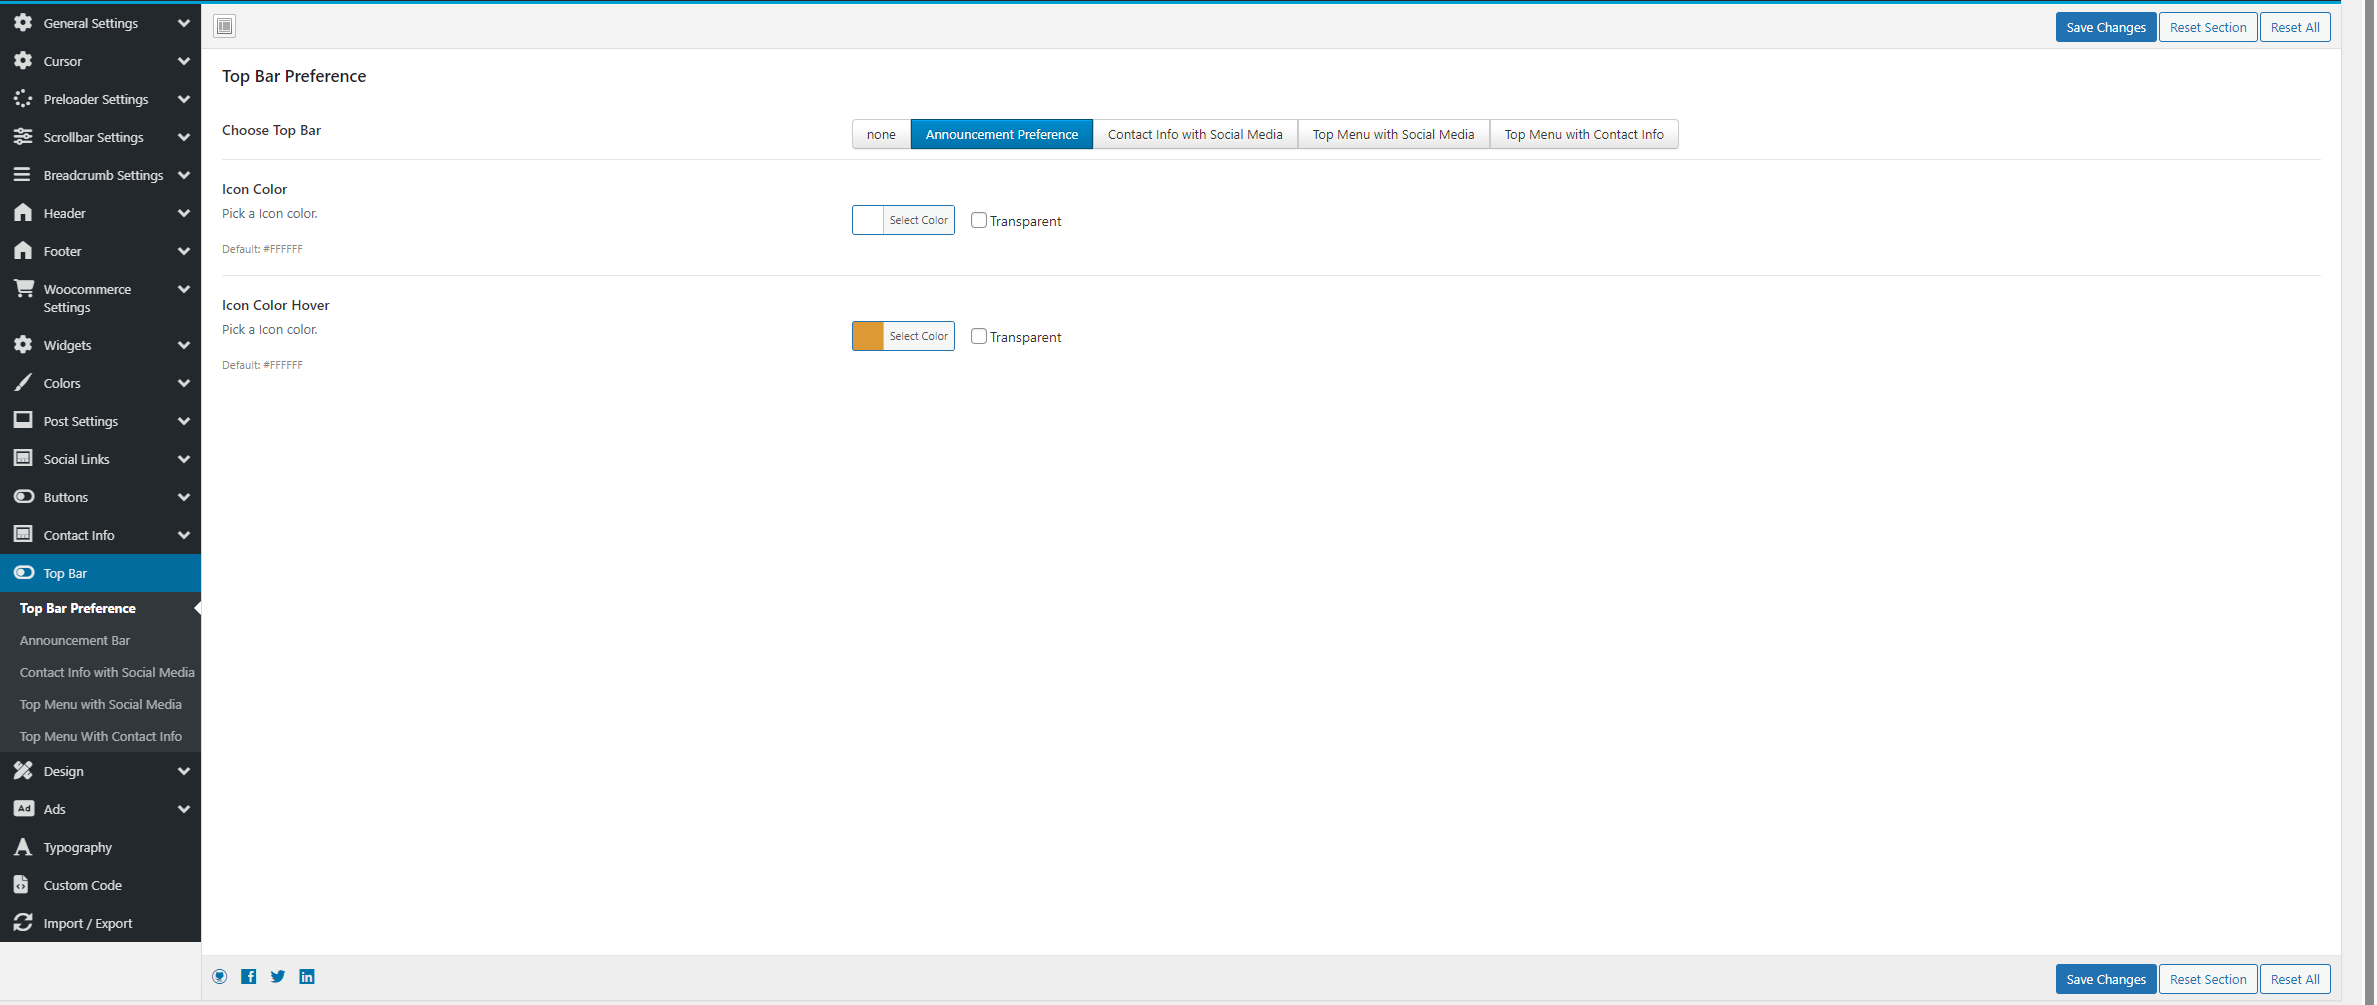Image resolution: width=2377 pixels, height=1005 pixels.
Task: Open the orange Icon Color Hover swatch
Action: click(x=868, y=336)
